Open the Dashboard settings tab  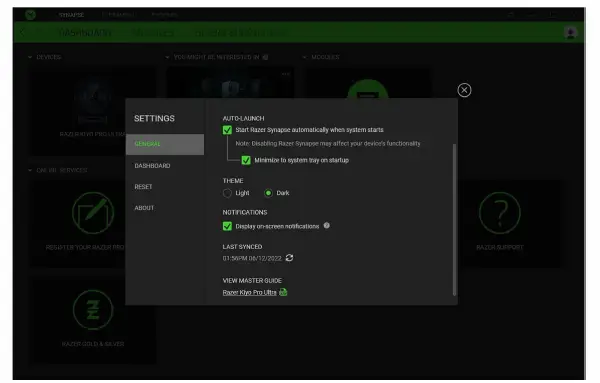152,166
